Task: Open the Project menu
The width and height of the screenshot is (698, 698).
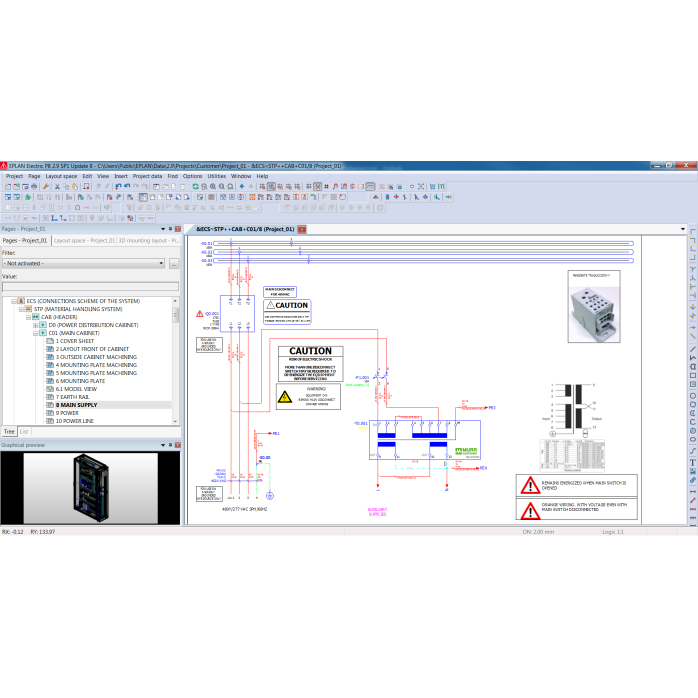Action: (x=14, y=176)
